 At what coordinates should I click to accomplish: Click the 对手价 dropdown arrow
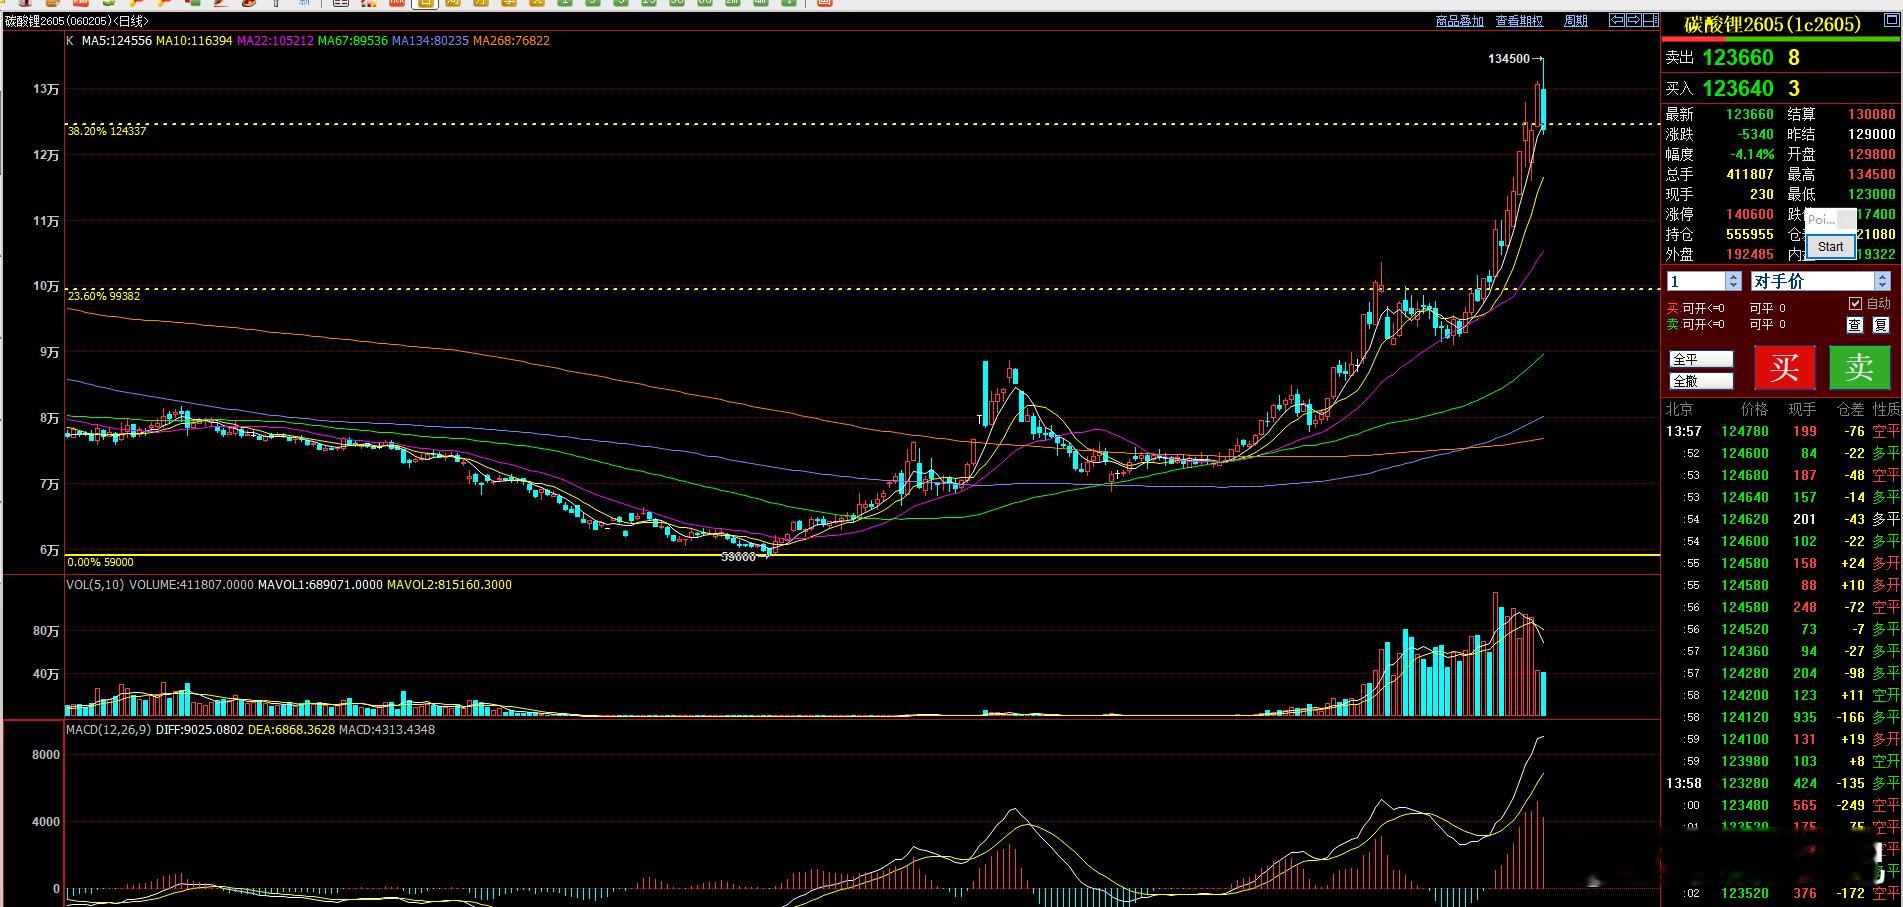pyautogui.click(x=1882, y=281)
